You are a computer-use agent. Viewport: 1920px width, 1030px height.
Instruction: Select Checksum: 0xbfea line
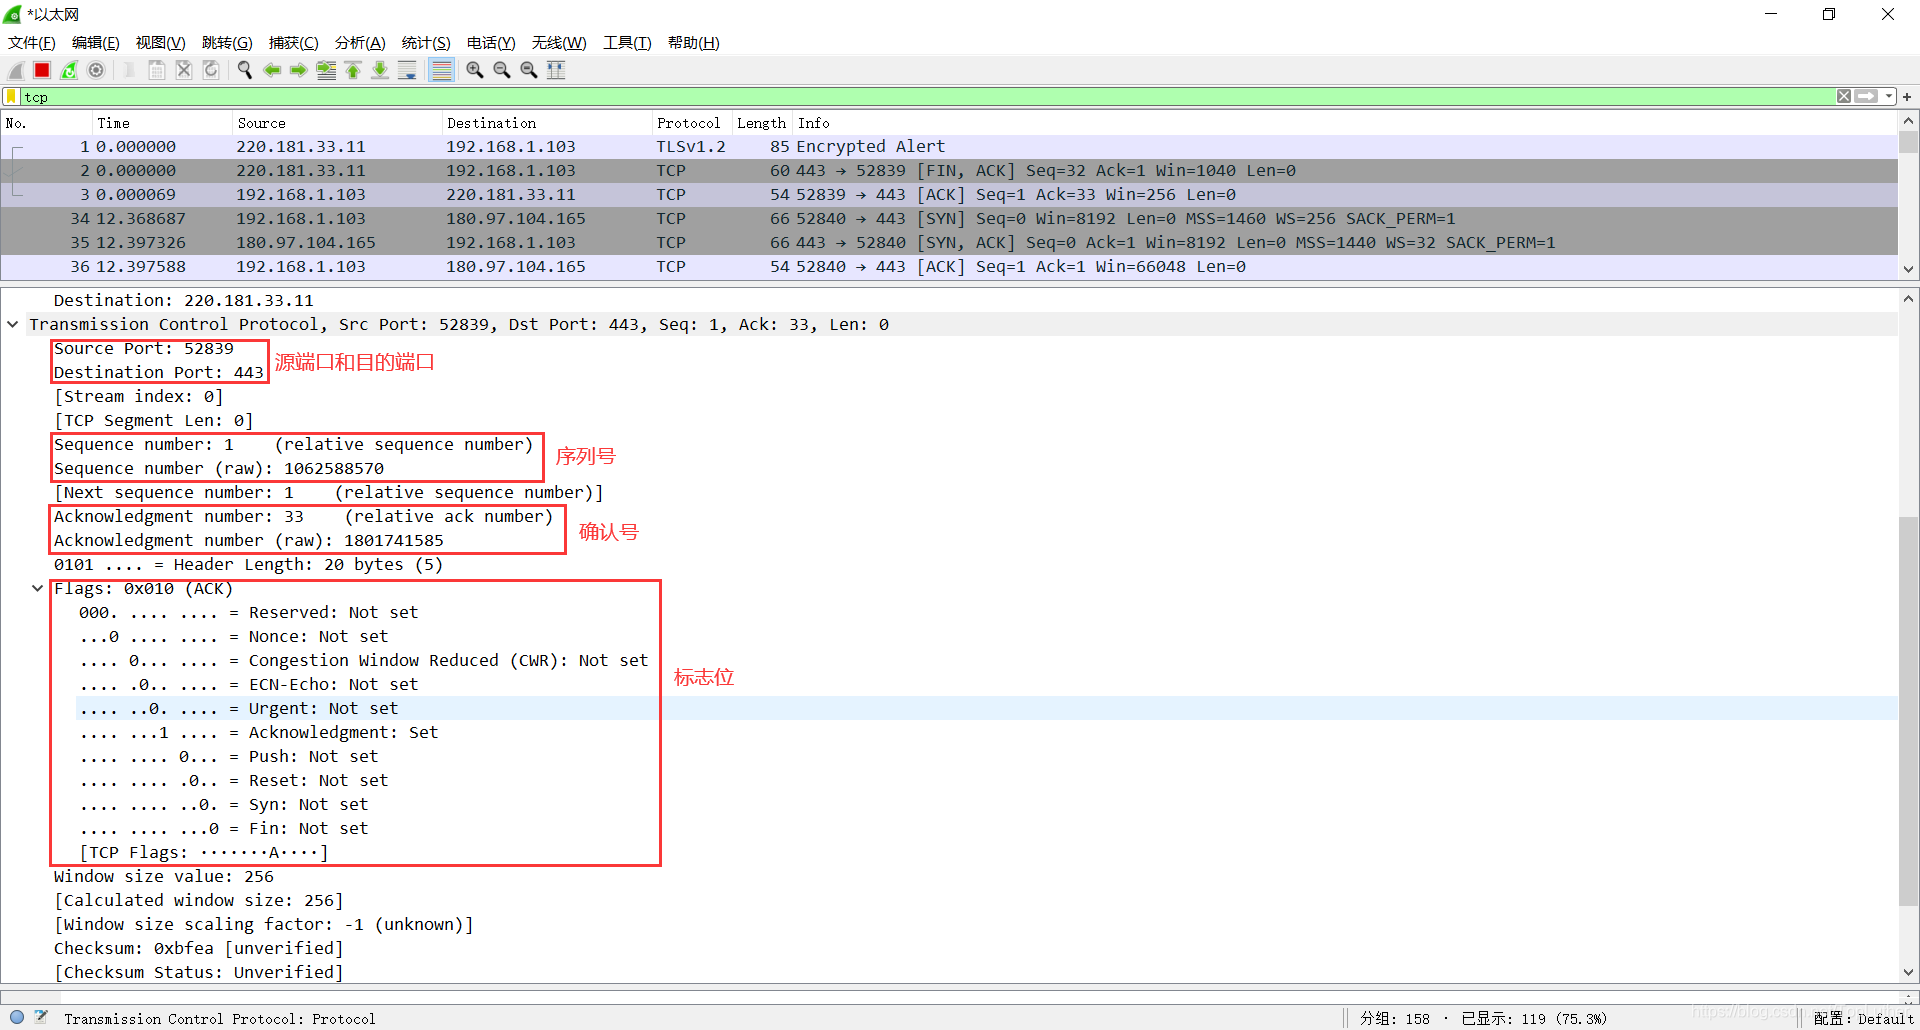198,948
